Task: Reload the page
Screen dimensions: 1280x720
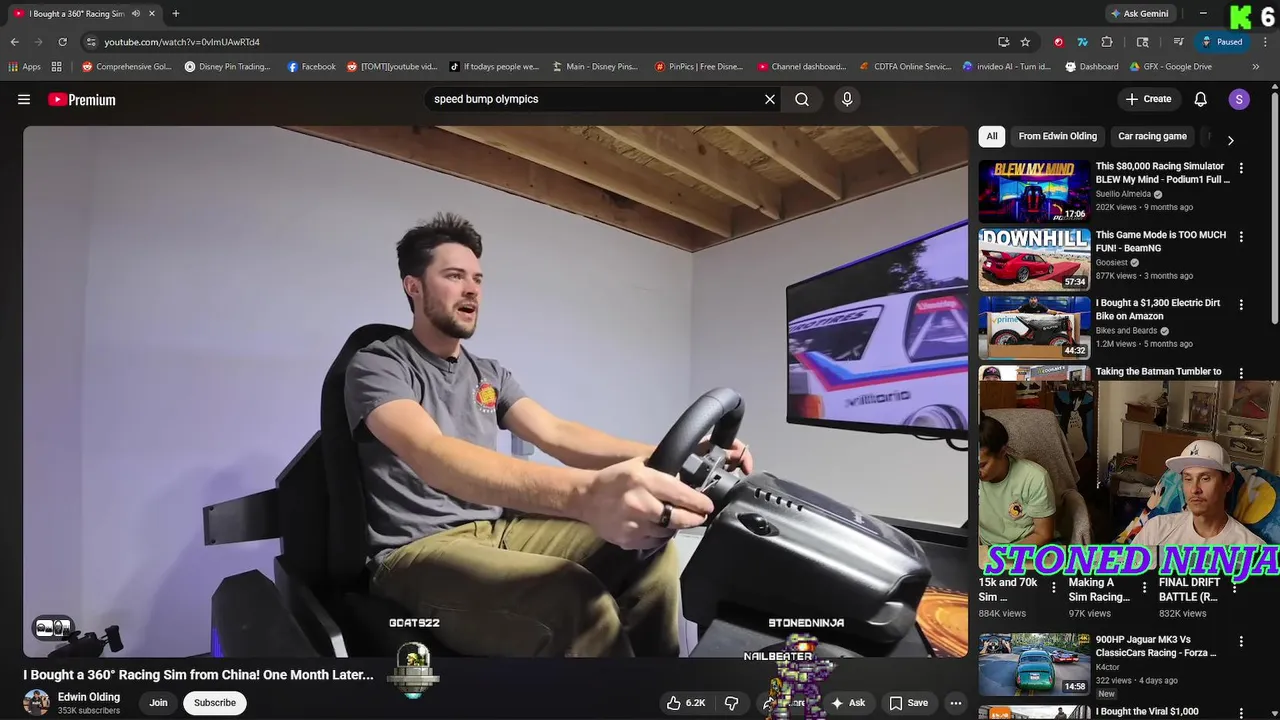Action: coord(62,42)
